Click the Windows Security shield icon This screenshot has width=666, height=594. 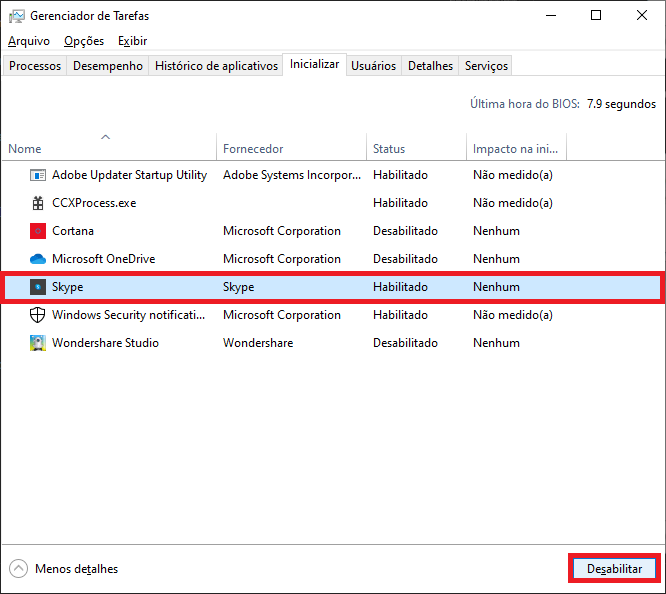pos(38,315)
